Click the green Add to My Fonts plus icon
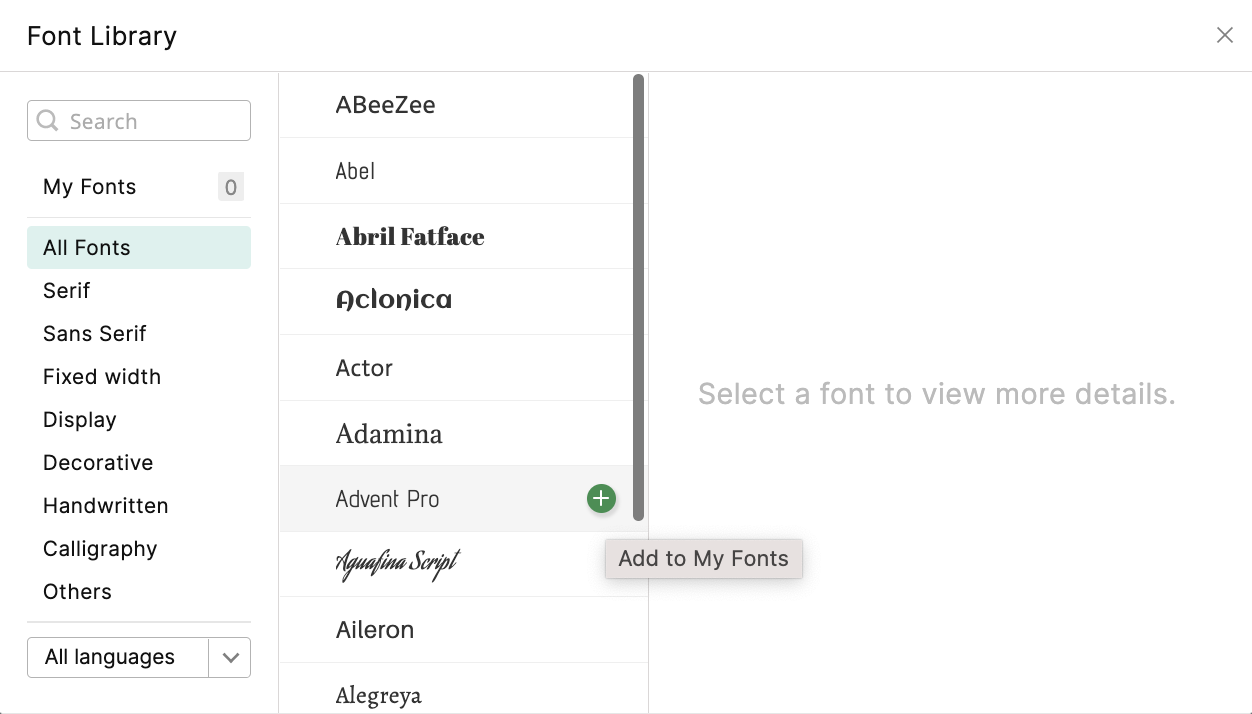This screenshot has width=1252, height=714. (601, 498)
